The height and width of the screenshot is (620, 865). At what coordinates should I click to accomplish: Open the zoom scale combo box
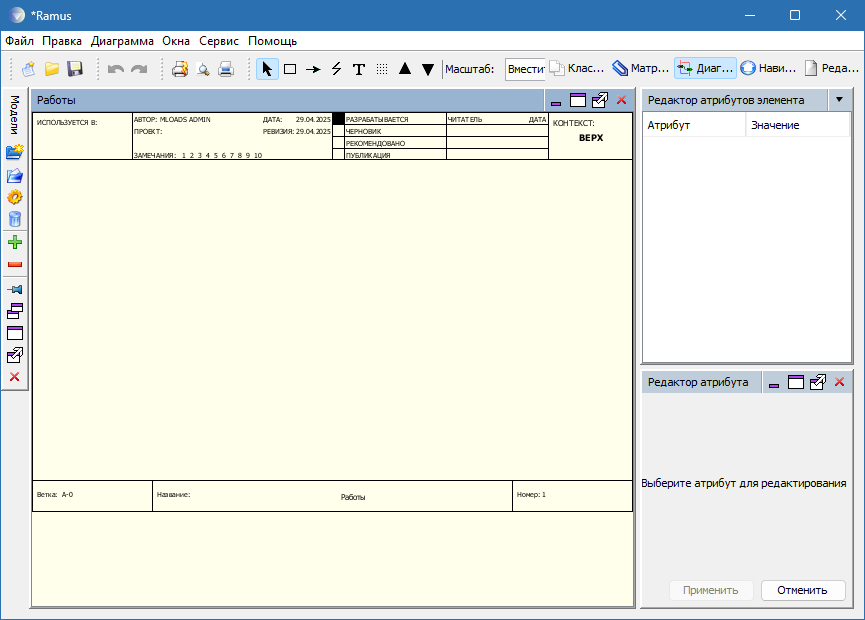tap(525, 69)
